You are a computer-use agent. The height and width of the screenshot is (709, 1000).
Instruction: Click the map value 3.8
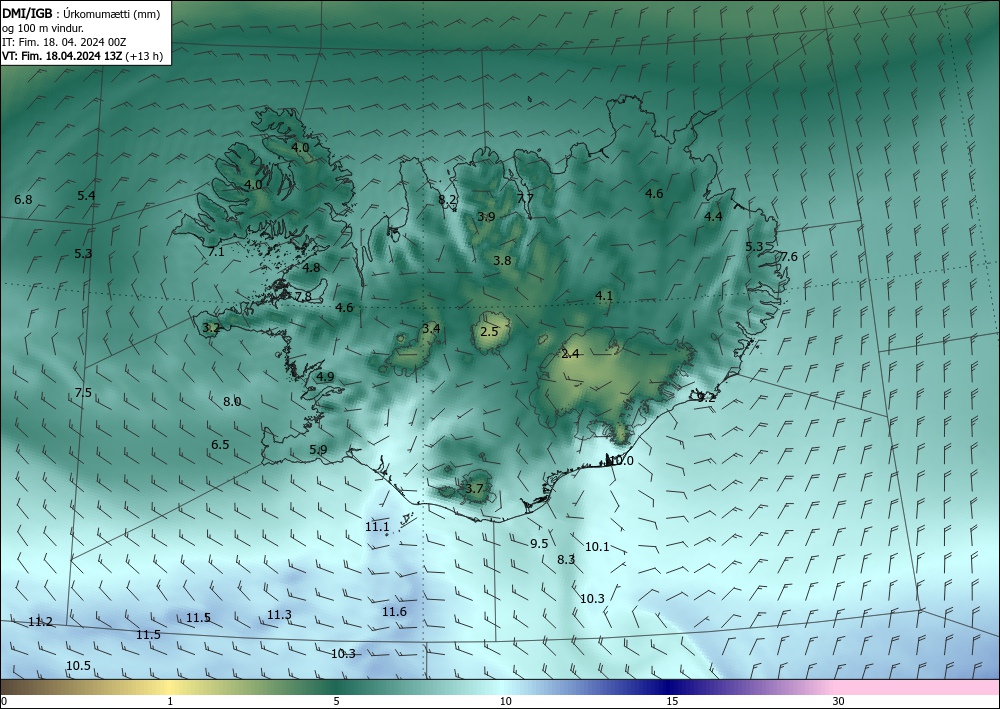click(503, 260)
